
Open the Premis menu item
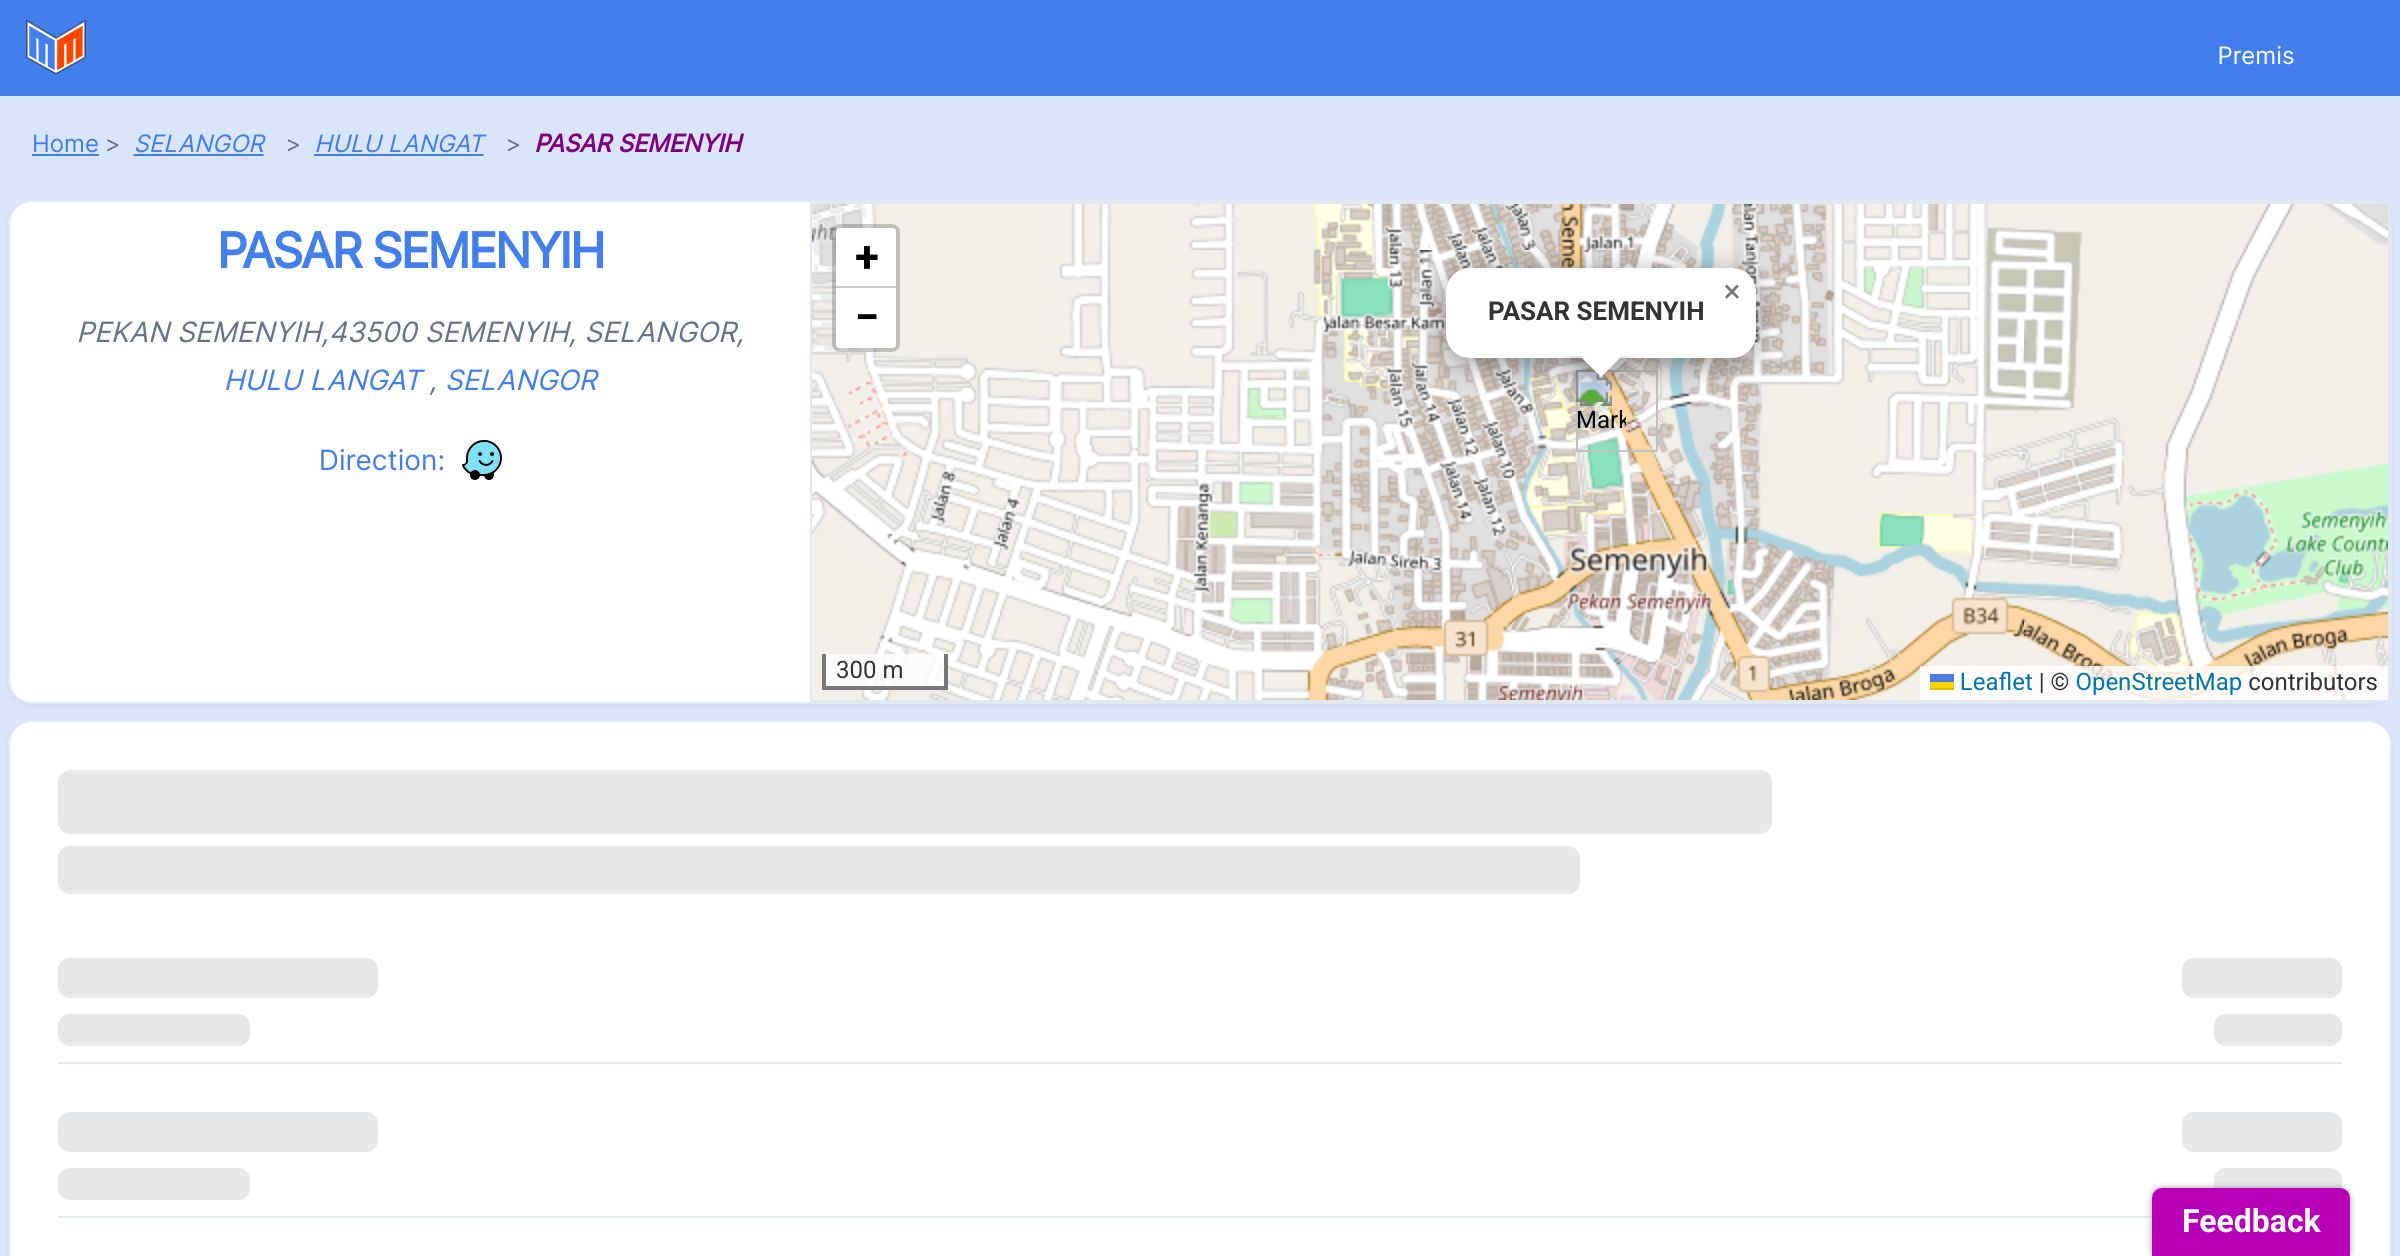point(2255,56)
